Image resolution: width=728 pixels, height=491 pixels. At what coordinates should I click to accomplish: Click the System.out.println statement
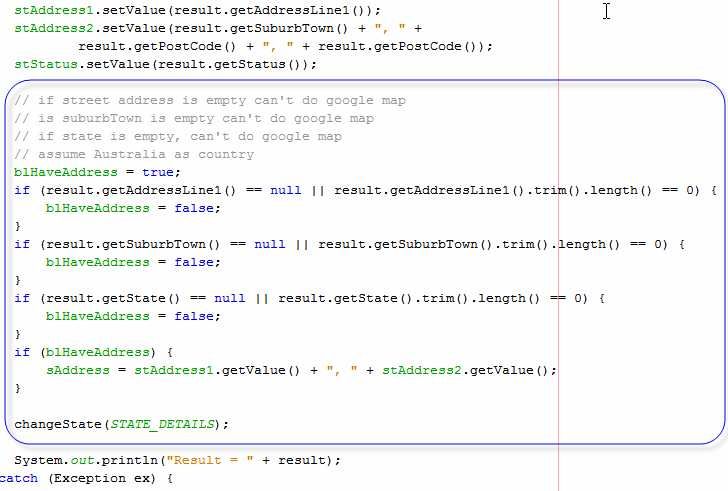click(x=177, y=460)
